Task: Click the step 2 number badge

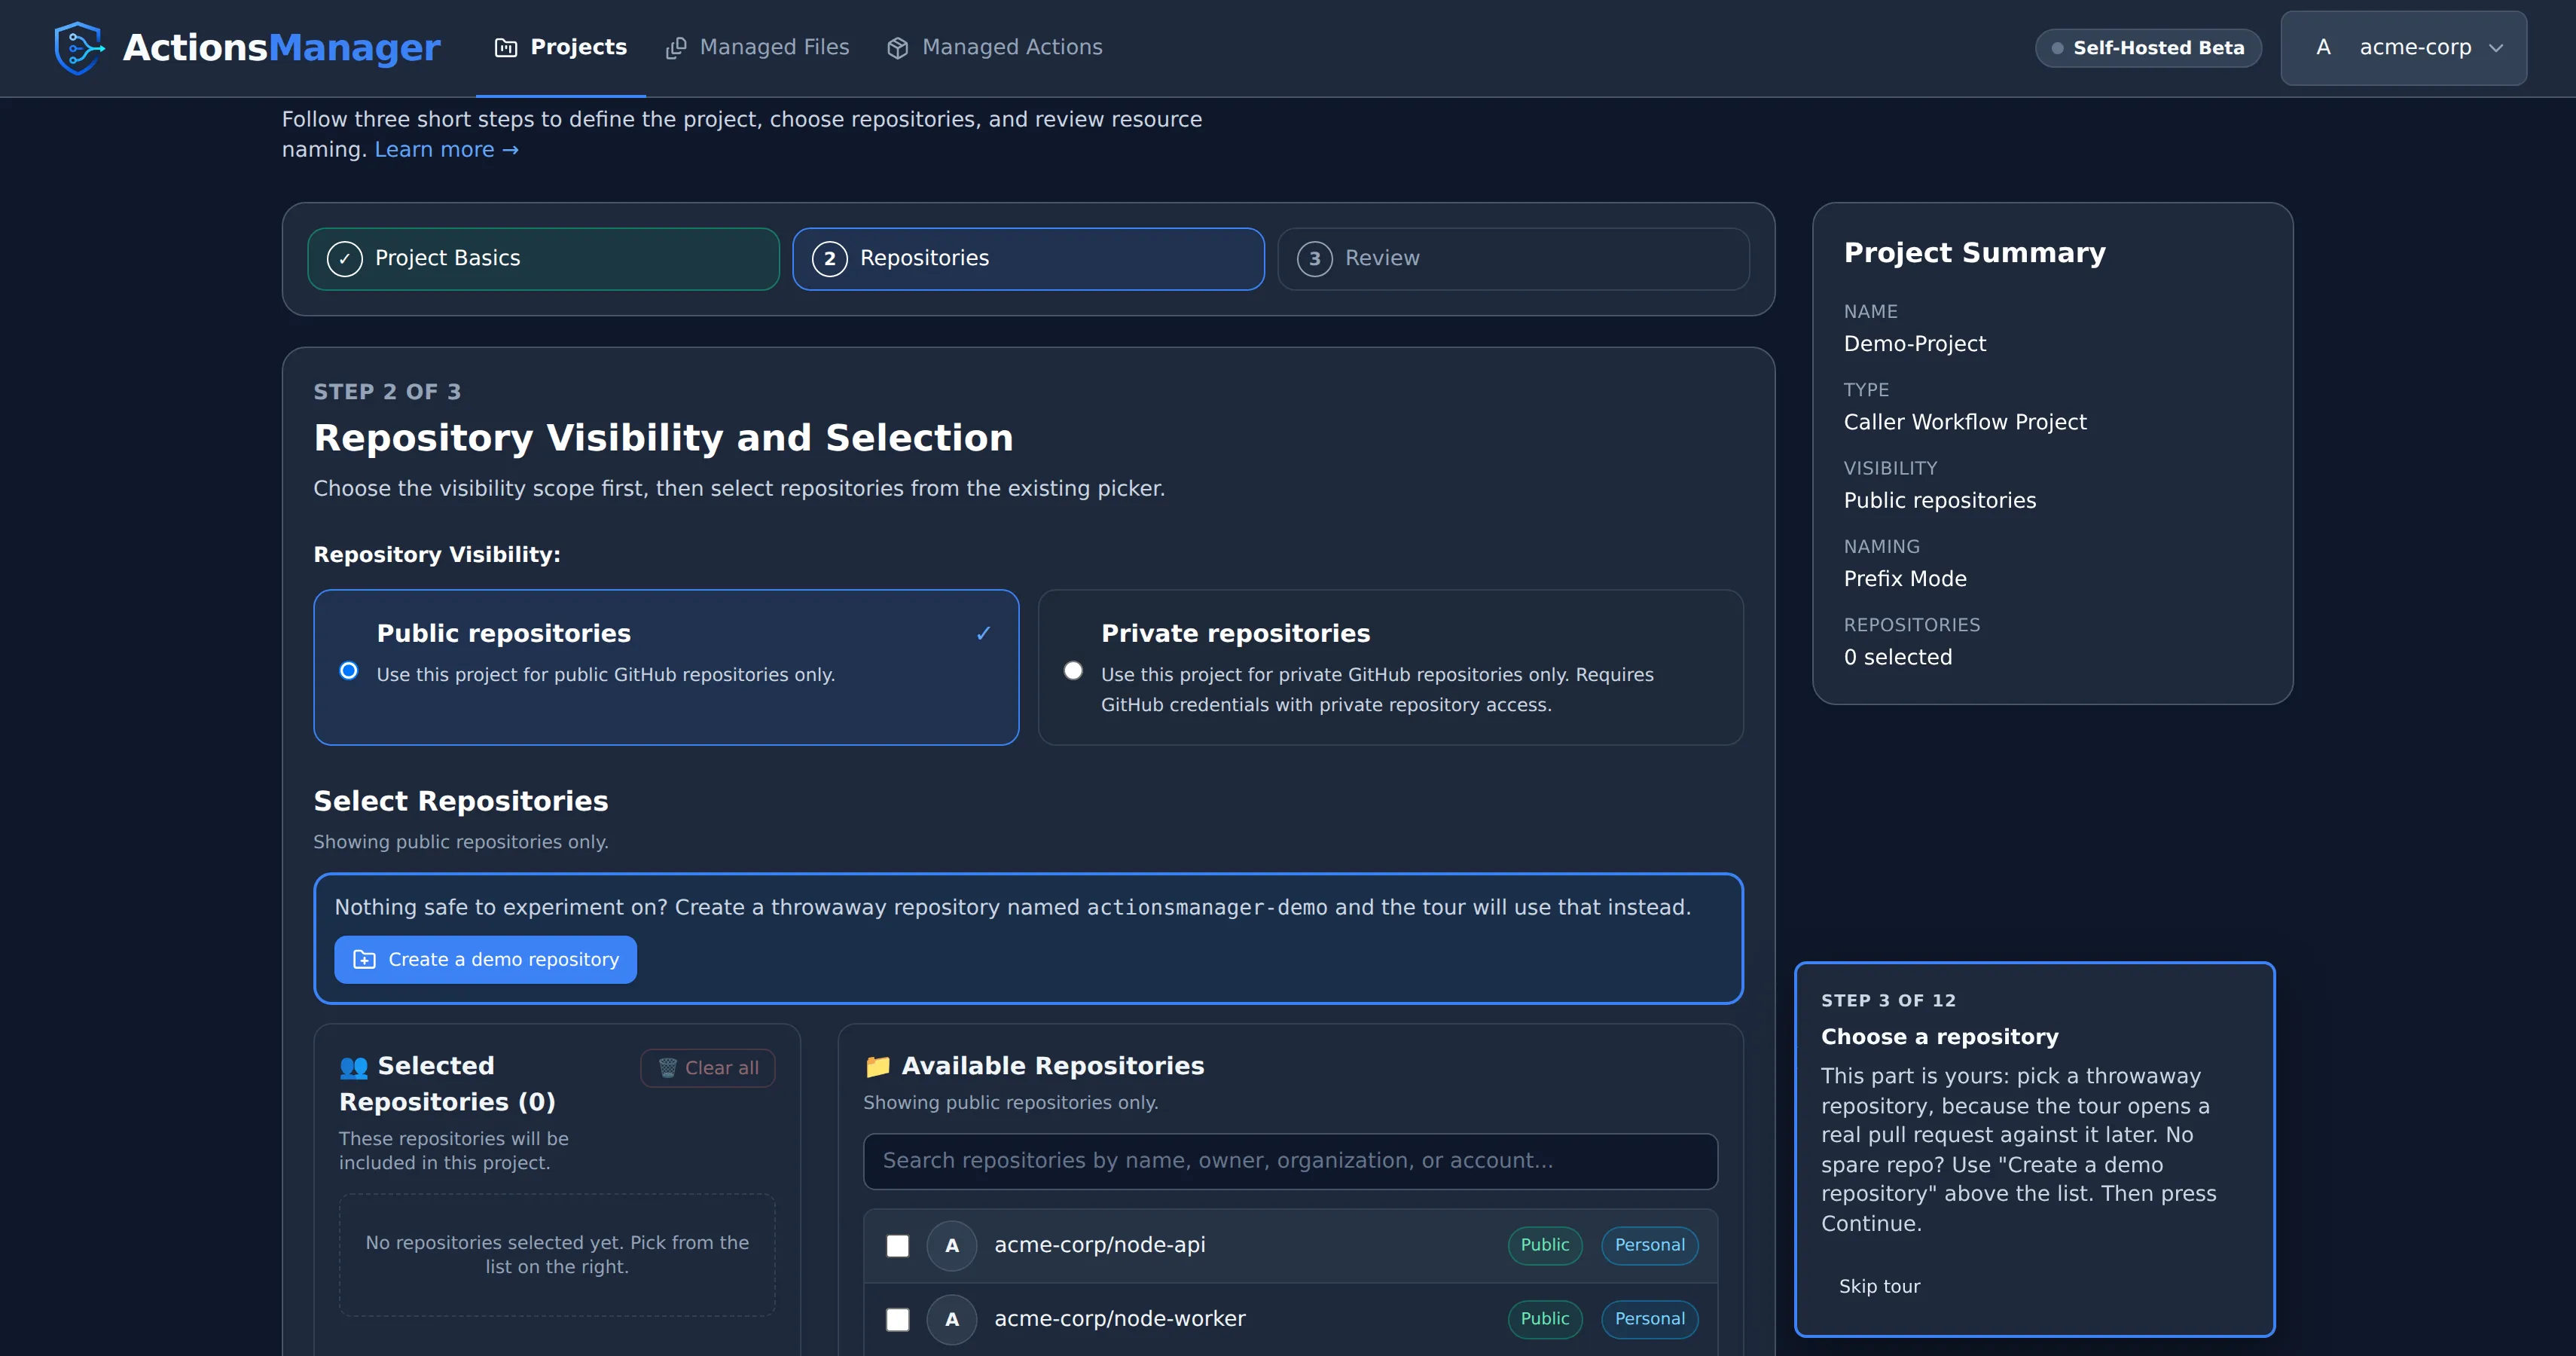Action: point(829,259)
